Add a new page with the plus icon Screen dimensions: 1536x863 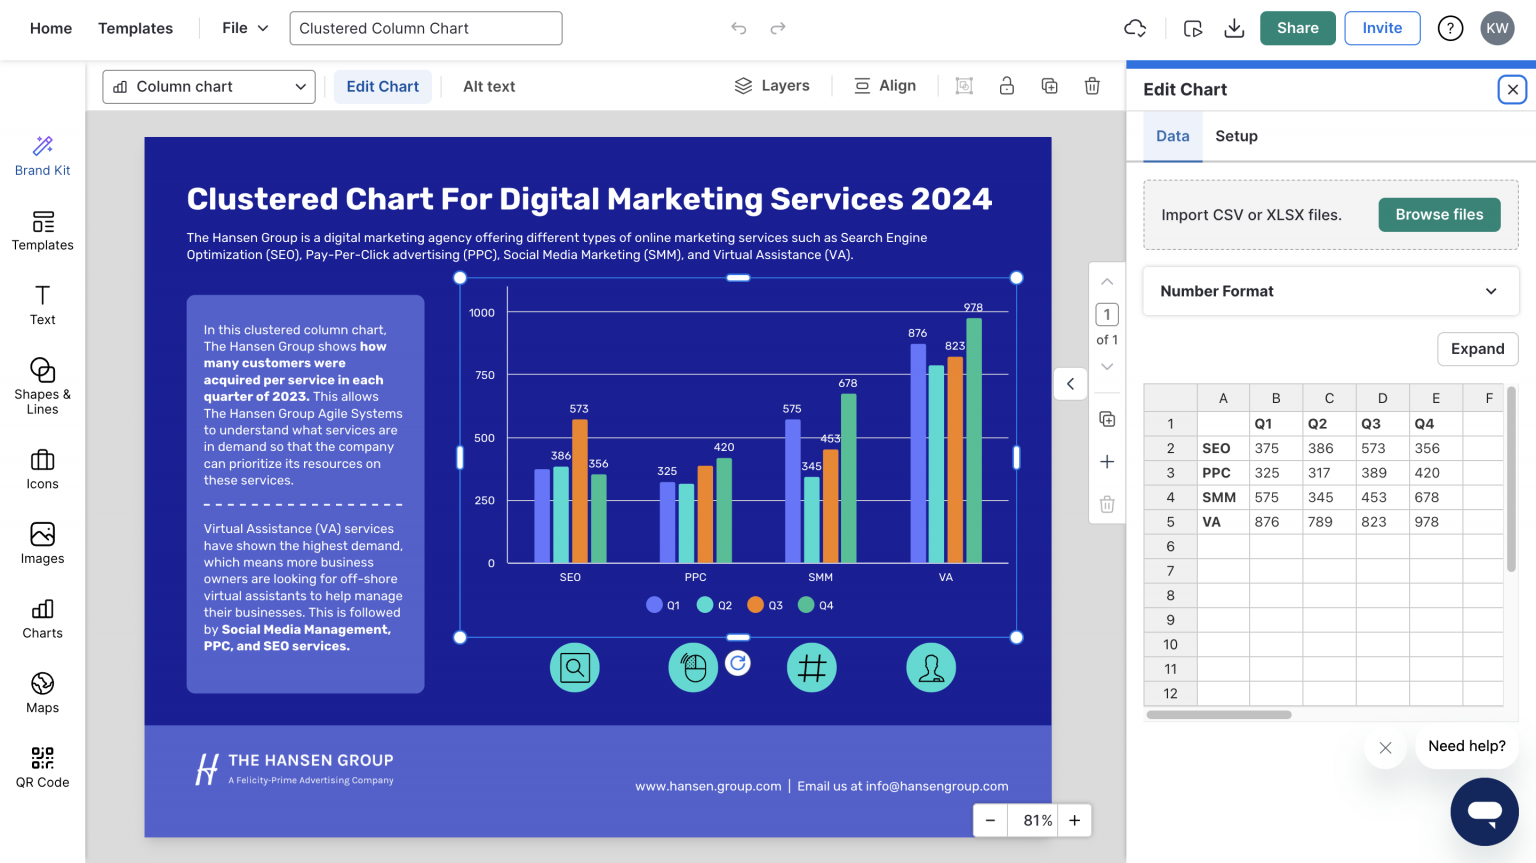point(1107,461)
